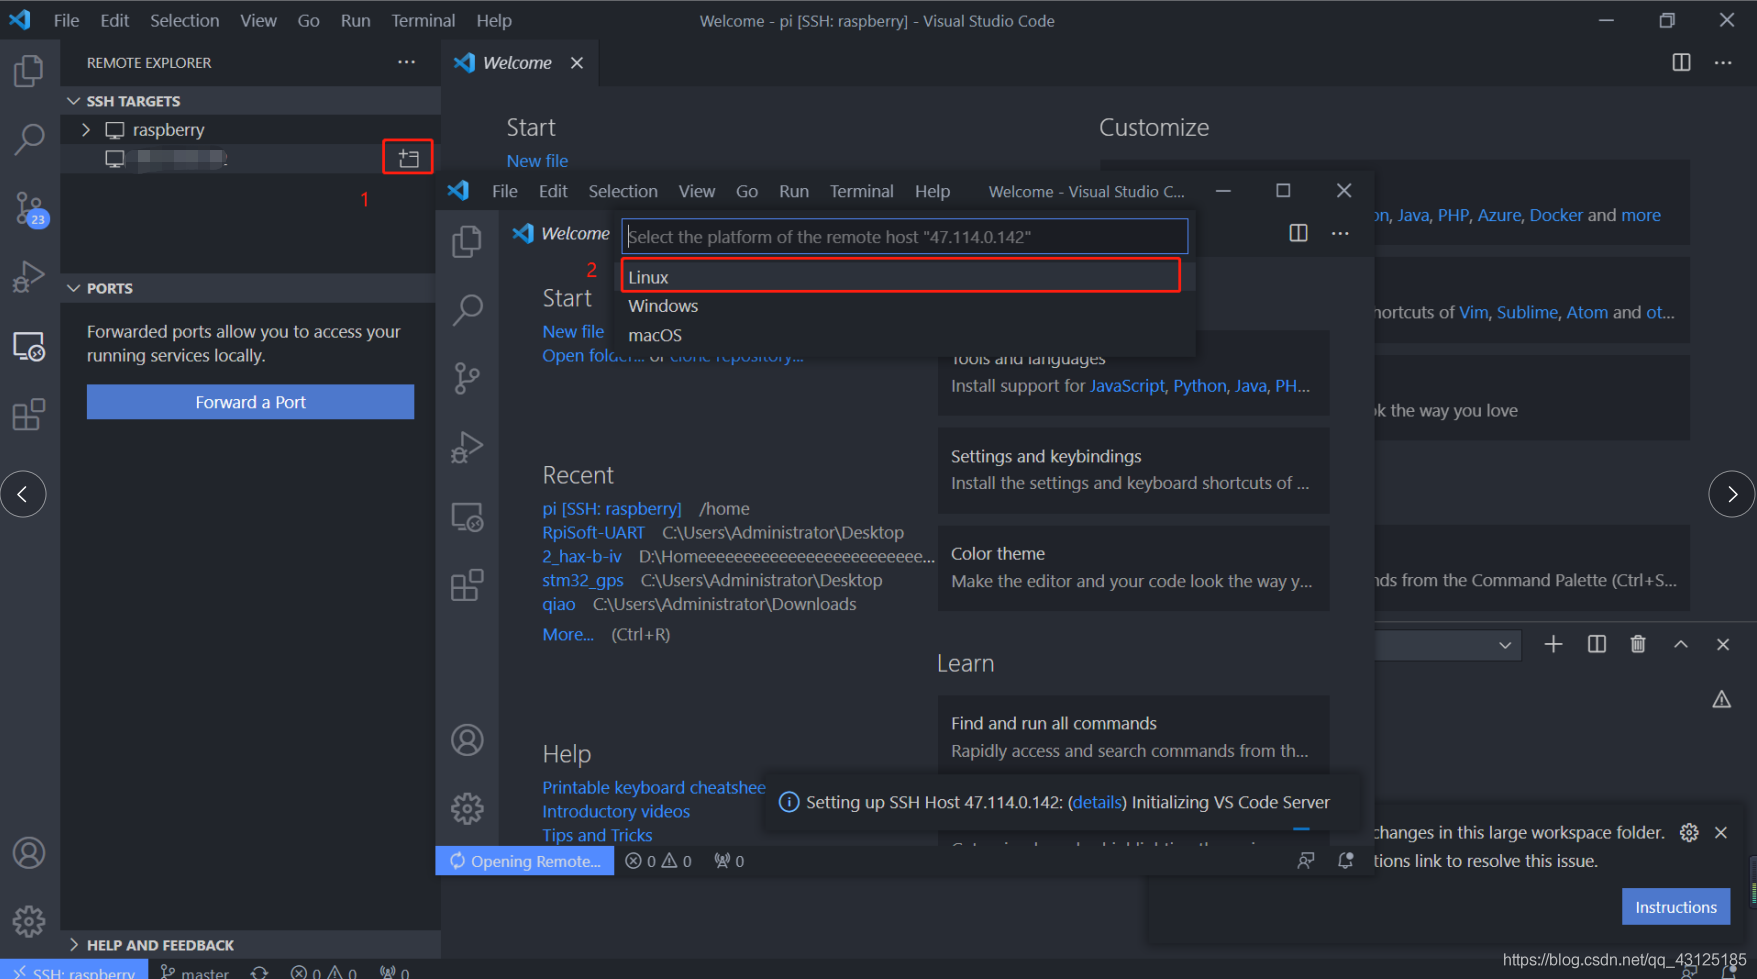Click More... recent items link

(x=568, y=634)
